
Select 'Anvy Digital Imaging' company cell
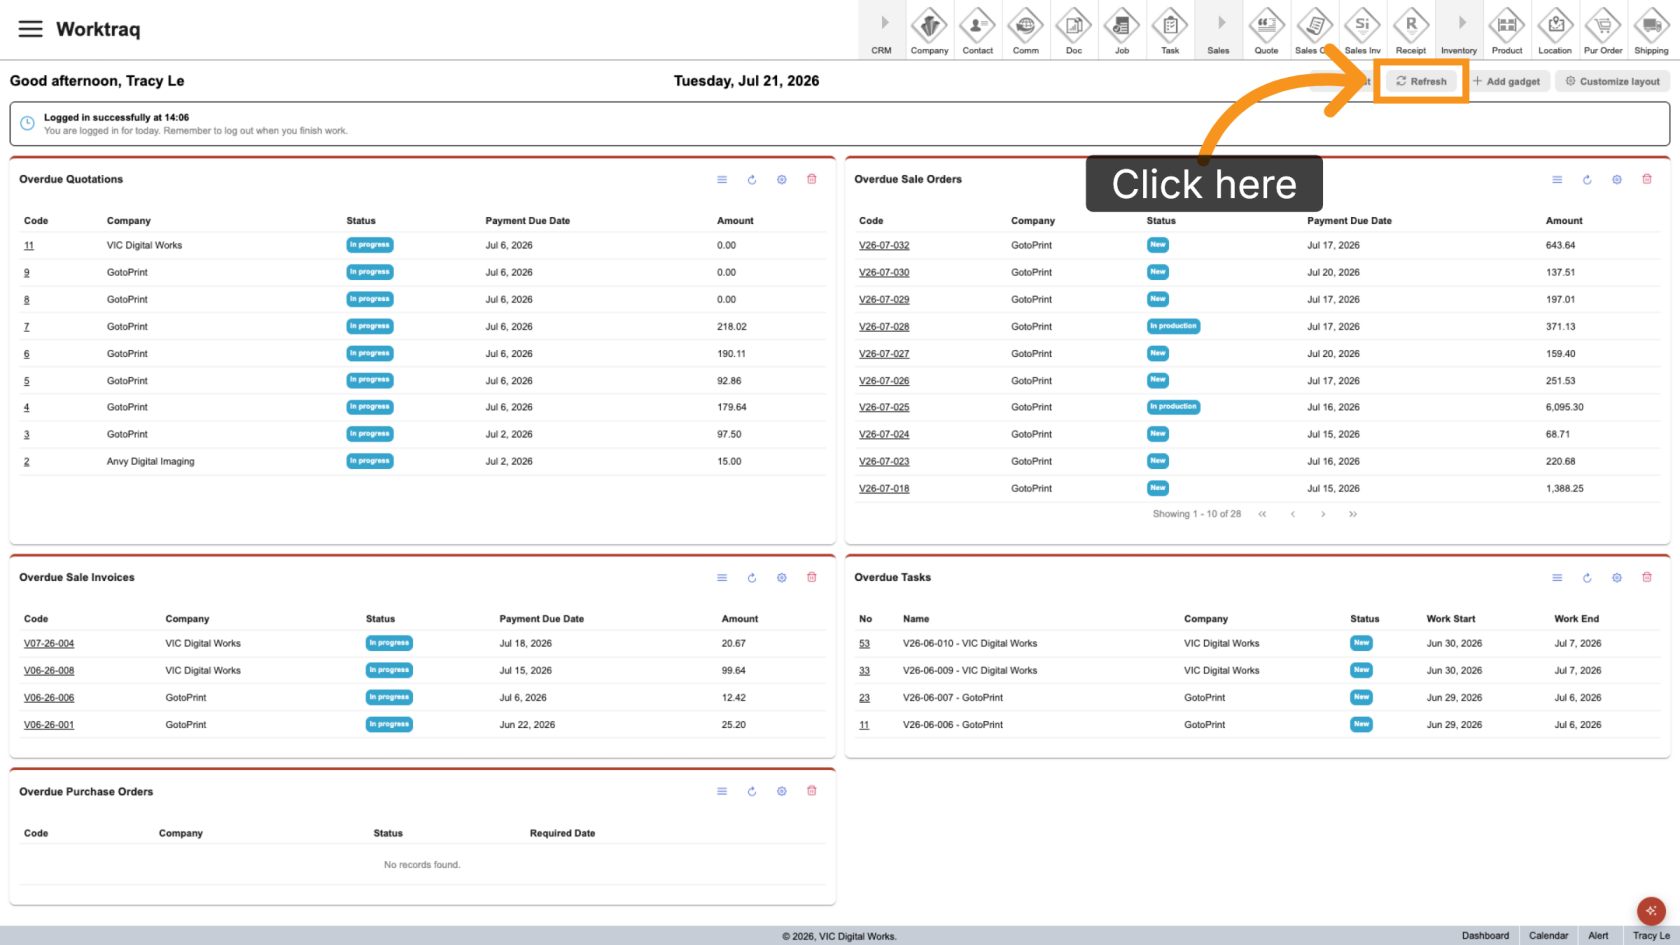151,462
